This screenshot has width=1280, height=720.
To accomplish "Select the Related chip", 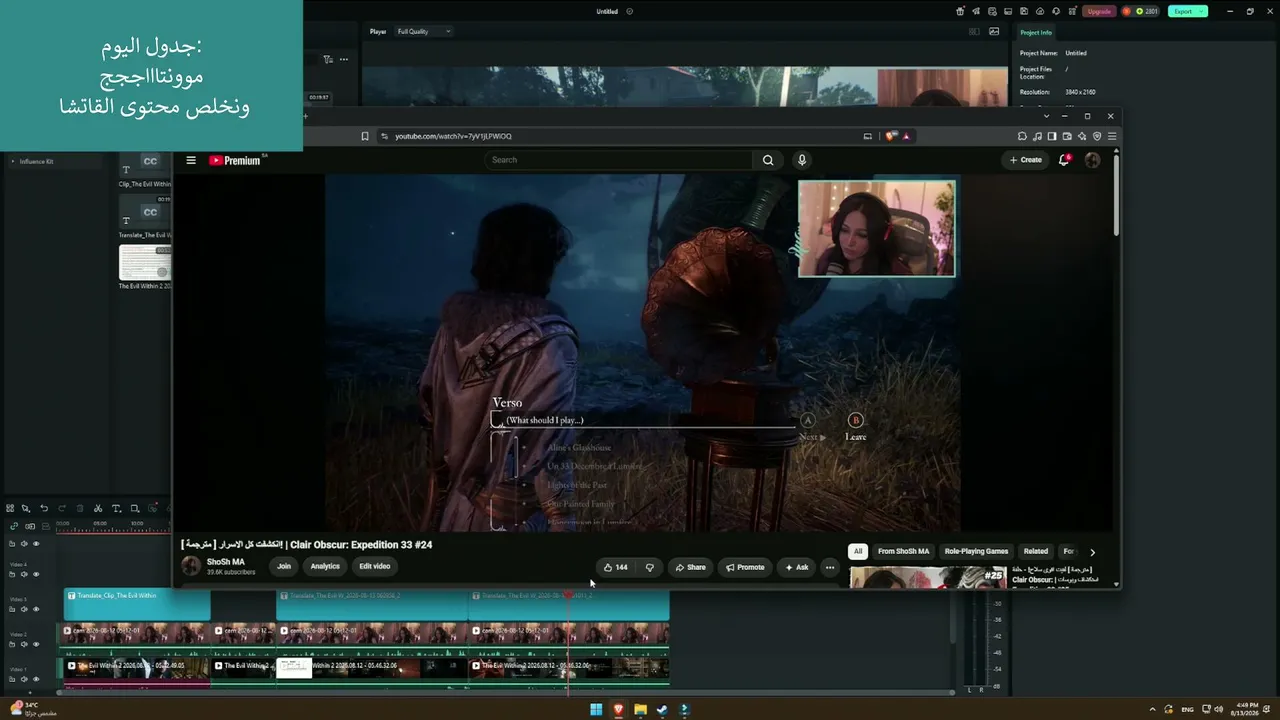I will pos(1036,551).
